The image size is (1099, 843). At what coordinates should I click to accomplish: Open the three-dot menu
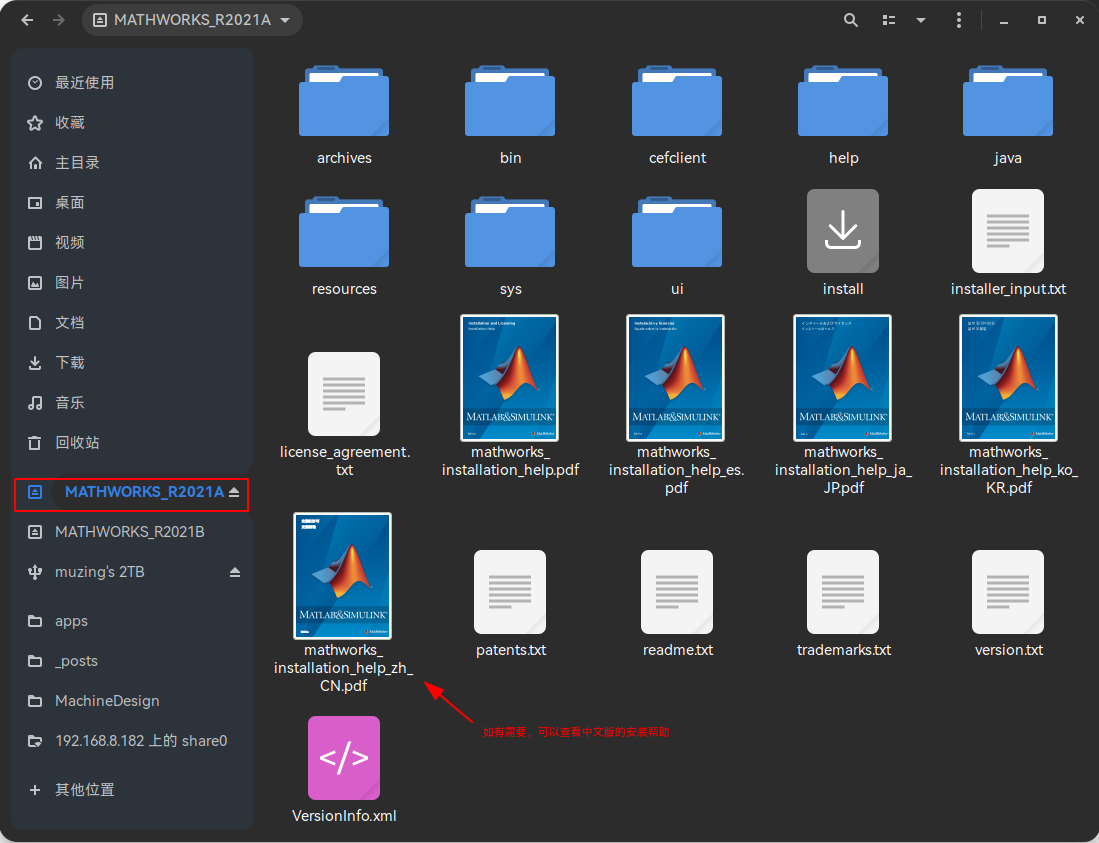[x=958, y=20]
